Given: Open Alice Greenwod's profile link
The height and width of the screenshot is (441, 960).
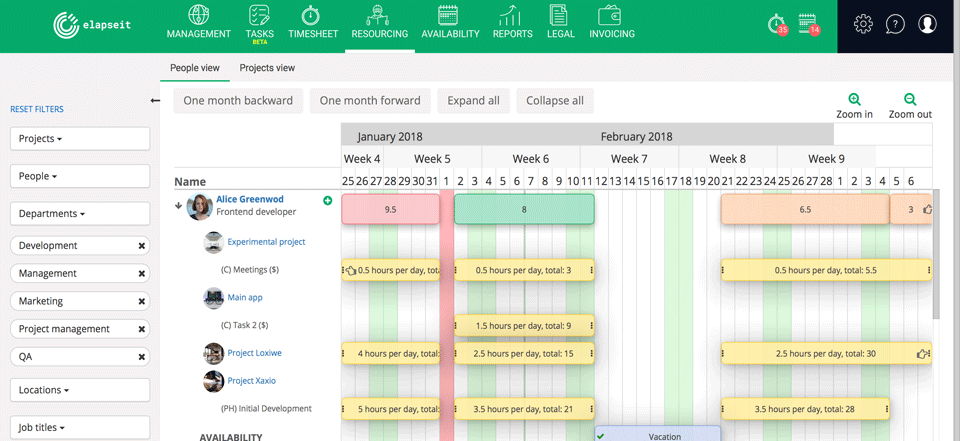Looking at the screenshot, I should coord(249,199).
